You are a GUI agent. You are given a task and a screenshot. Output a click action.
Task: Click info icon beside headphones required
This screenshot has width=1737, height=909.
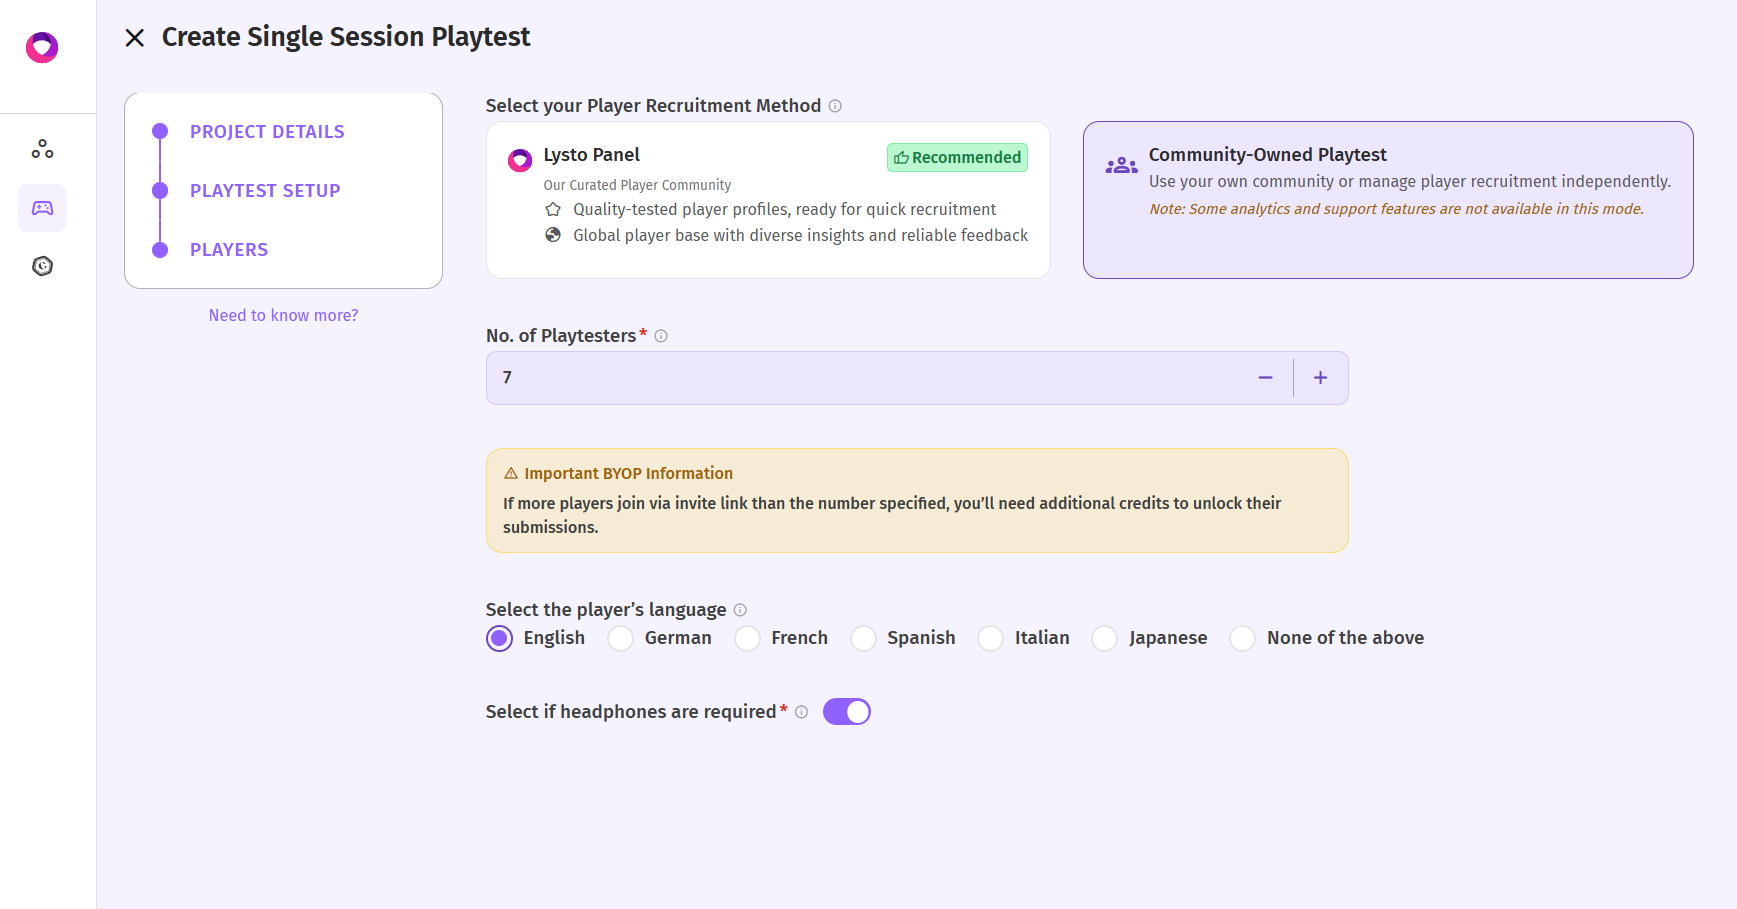point(801,712)
